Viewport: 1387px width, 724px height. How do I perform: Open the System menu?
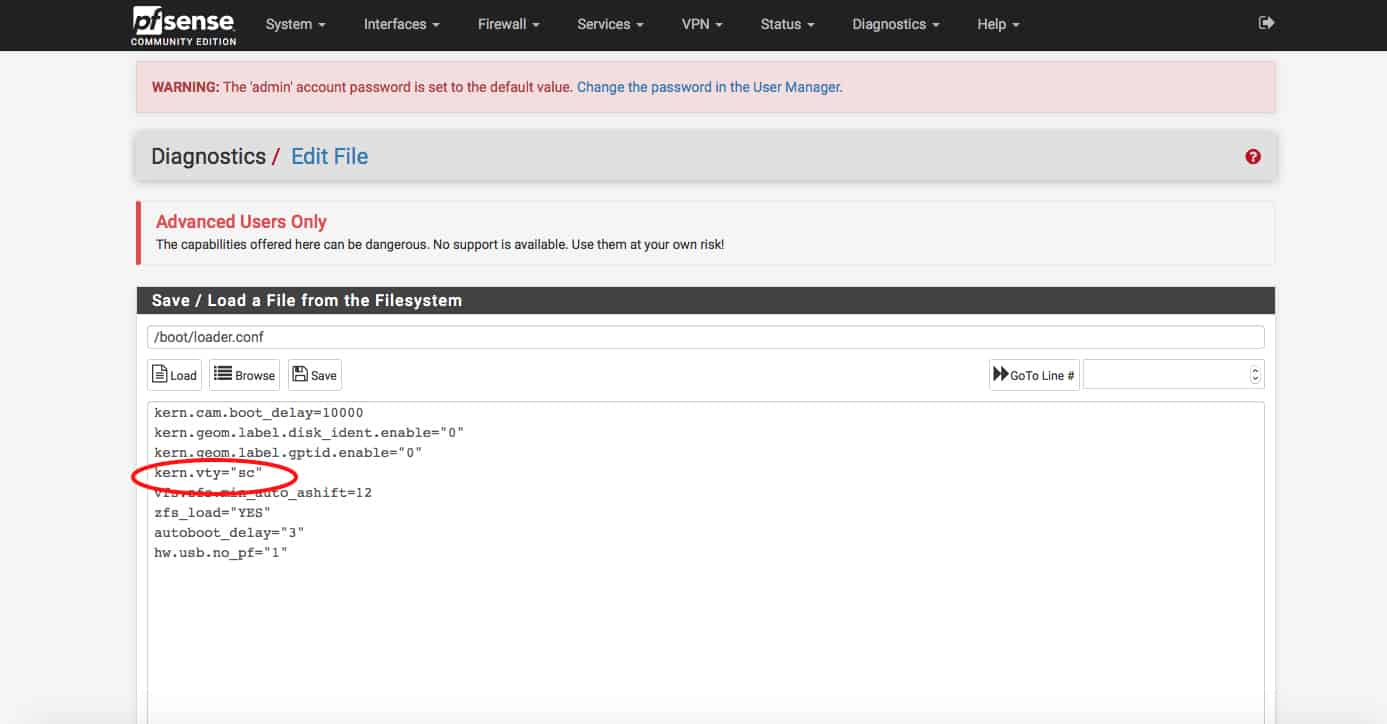pos(295,24)
